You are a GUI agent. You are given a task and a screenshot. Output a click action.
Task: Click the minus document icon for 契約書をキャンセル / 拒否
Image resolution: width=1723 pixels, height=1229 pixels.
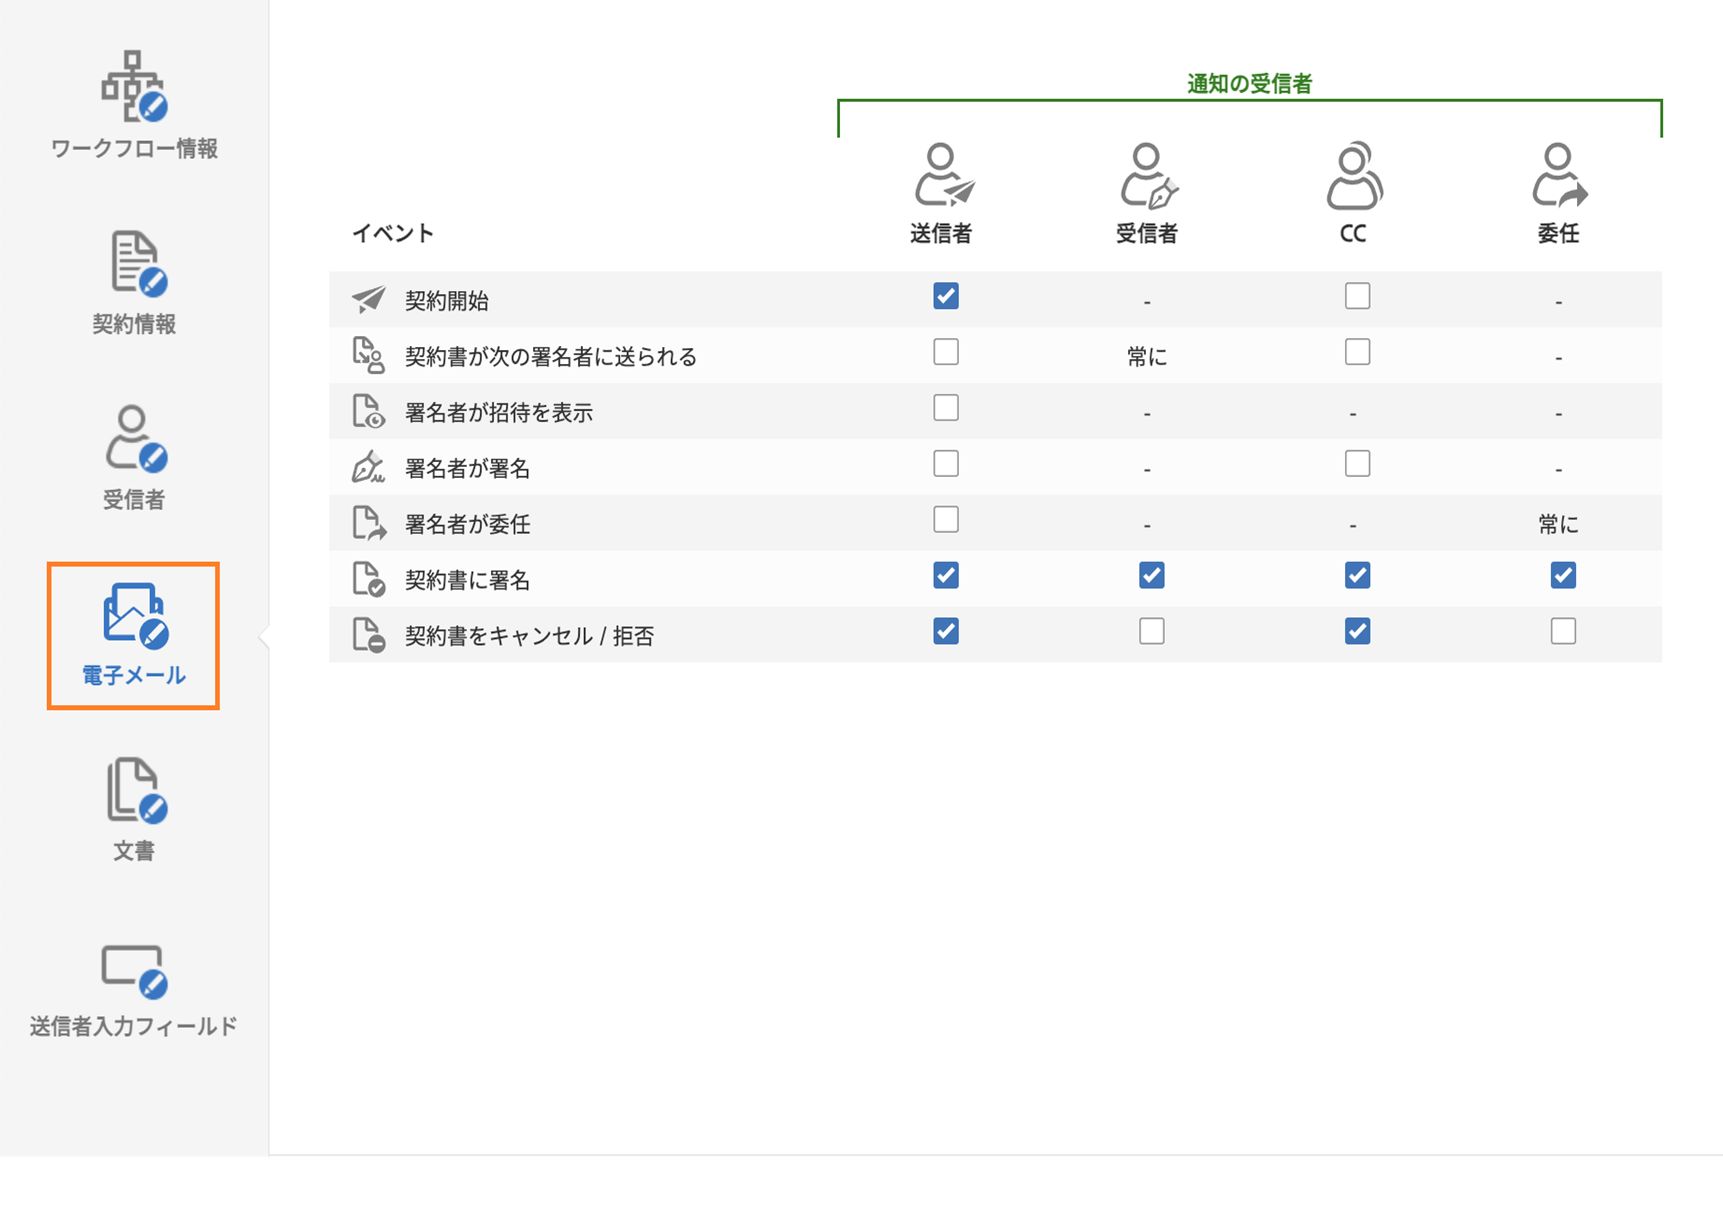pyautogui.click(x=368, y=635)
